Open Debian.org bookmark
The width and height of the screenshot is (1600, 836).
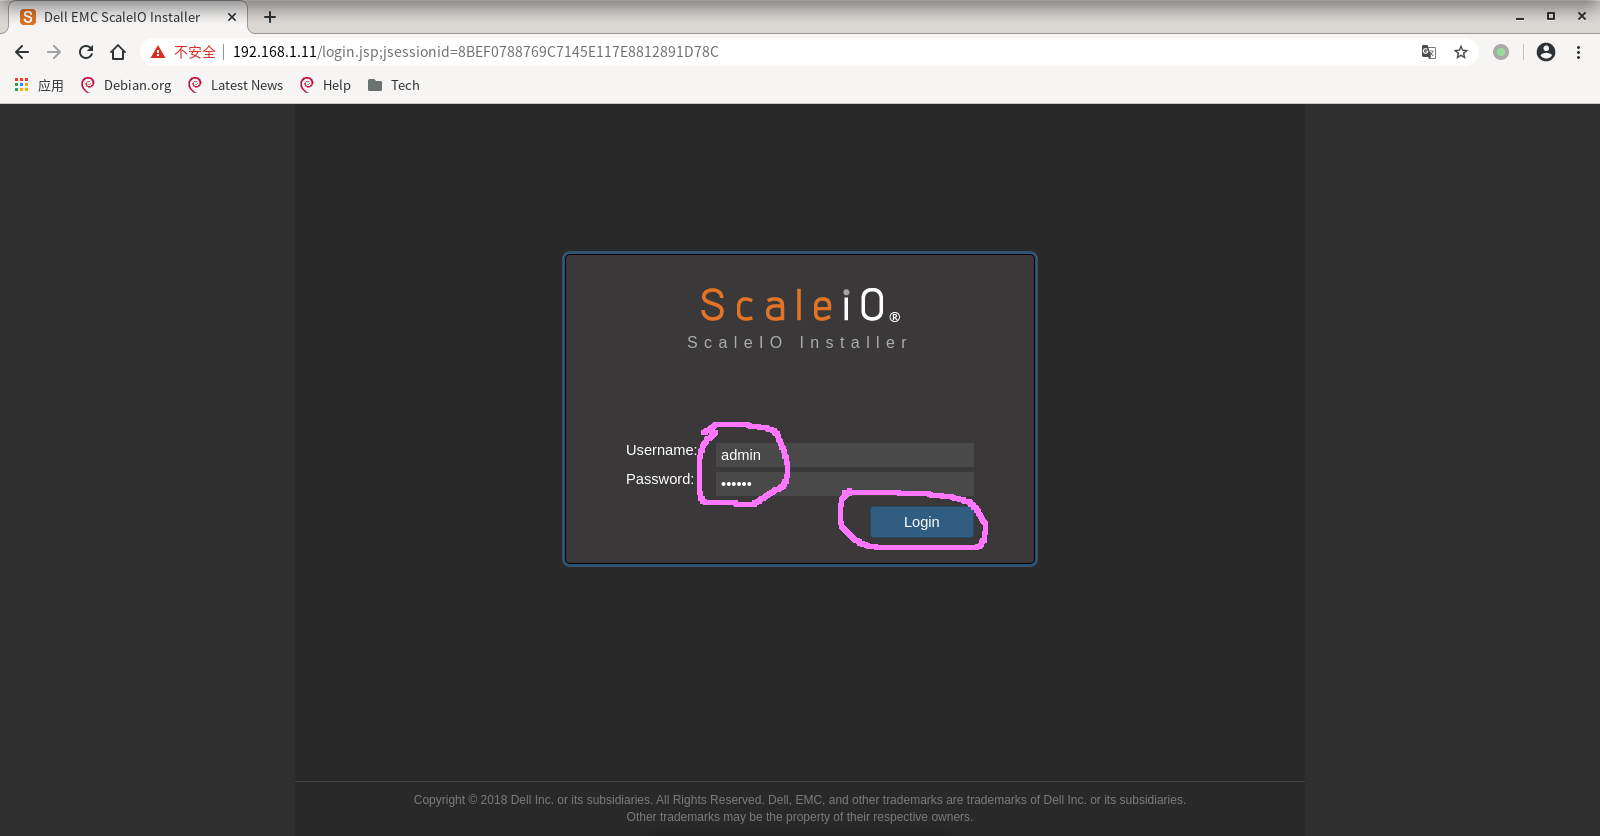coord(126,85)
